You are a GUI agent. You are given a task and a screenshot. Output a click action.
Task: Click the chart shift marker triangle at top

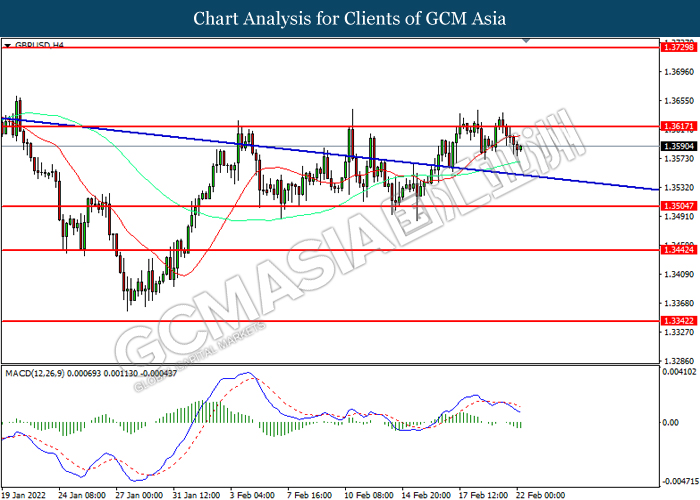click(x=526, y=41)
